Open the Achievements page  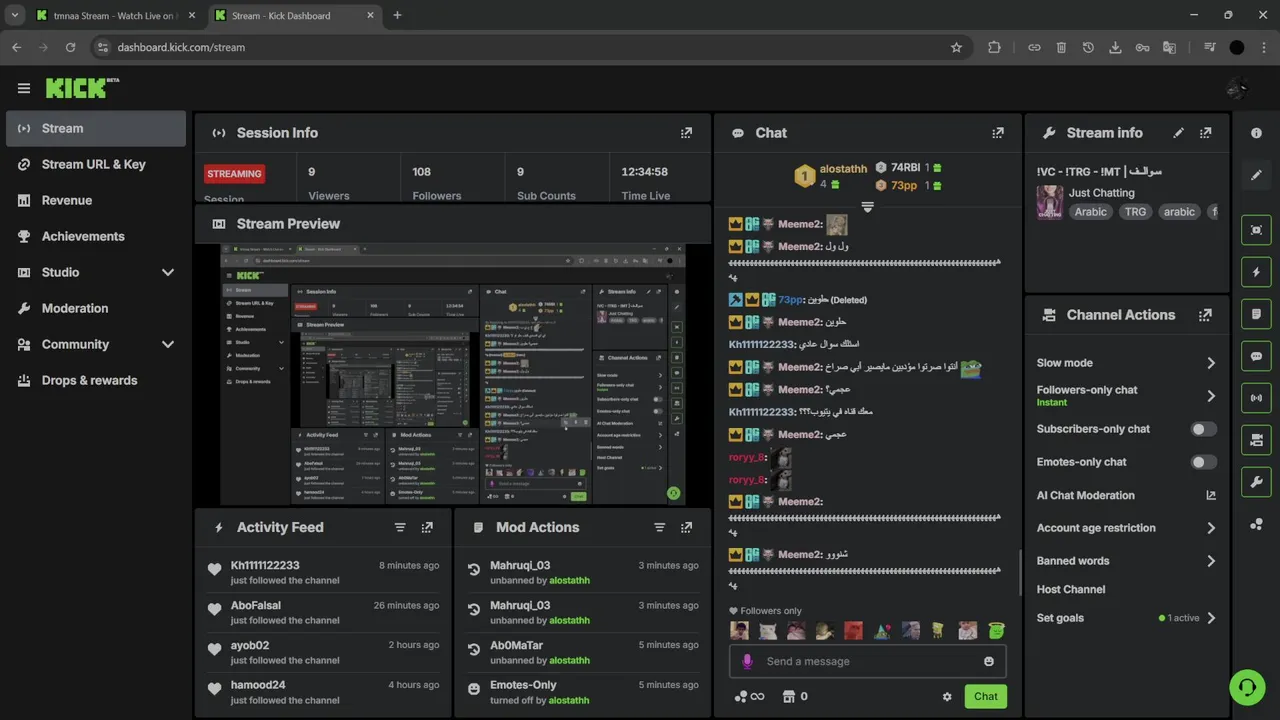(96, 236)
